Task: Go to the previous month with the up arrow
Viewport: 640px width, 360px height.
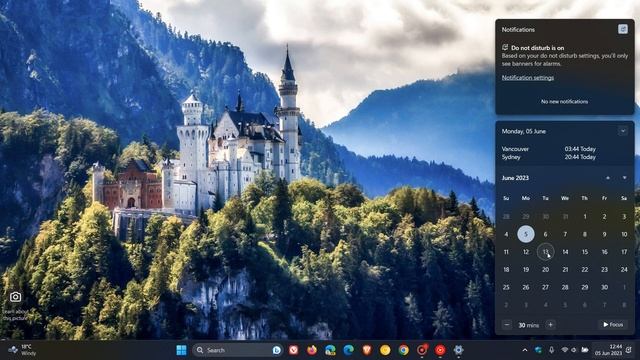Action: (608, 178)
